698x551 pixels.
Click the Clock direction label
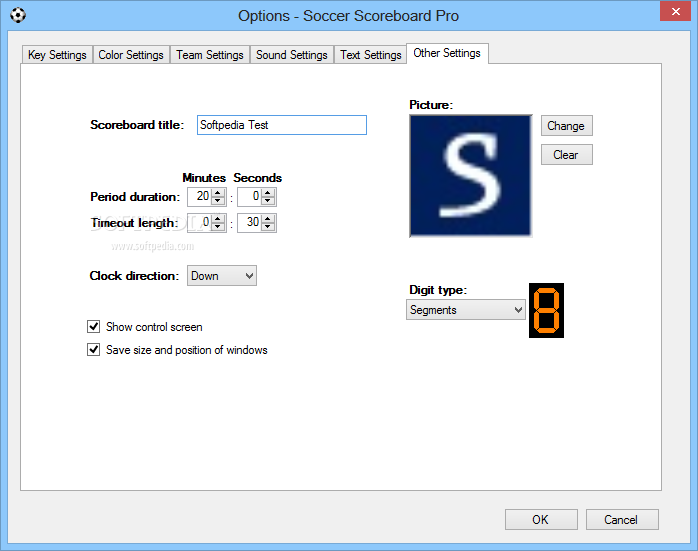click(x=134, y=276)
